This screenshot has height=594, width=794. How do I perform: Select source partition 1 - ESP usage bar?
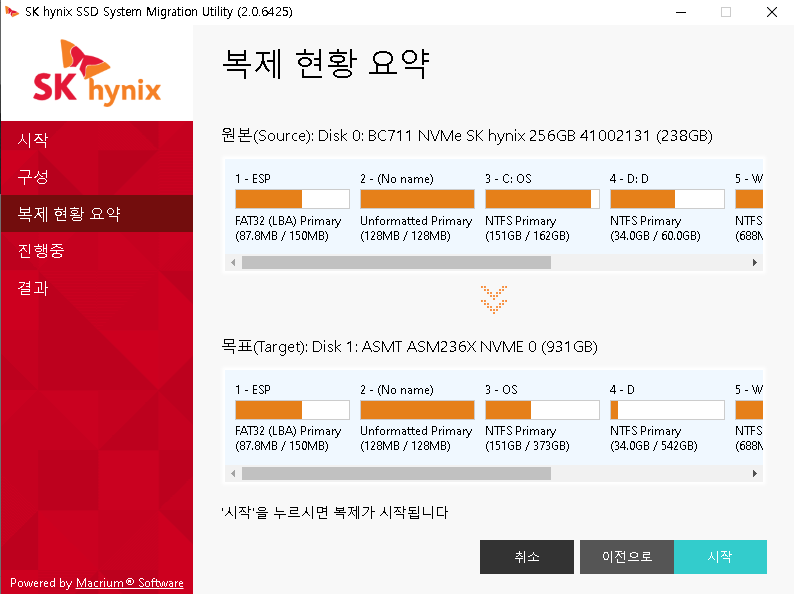pyautogui.click(x=292, y=199)
